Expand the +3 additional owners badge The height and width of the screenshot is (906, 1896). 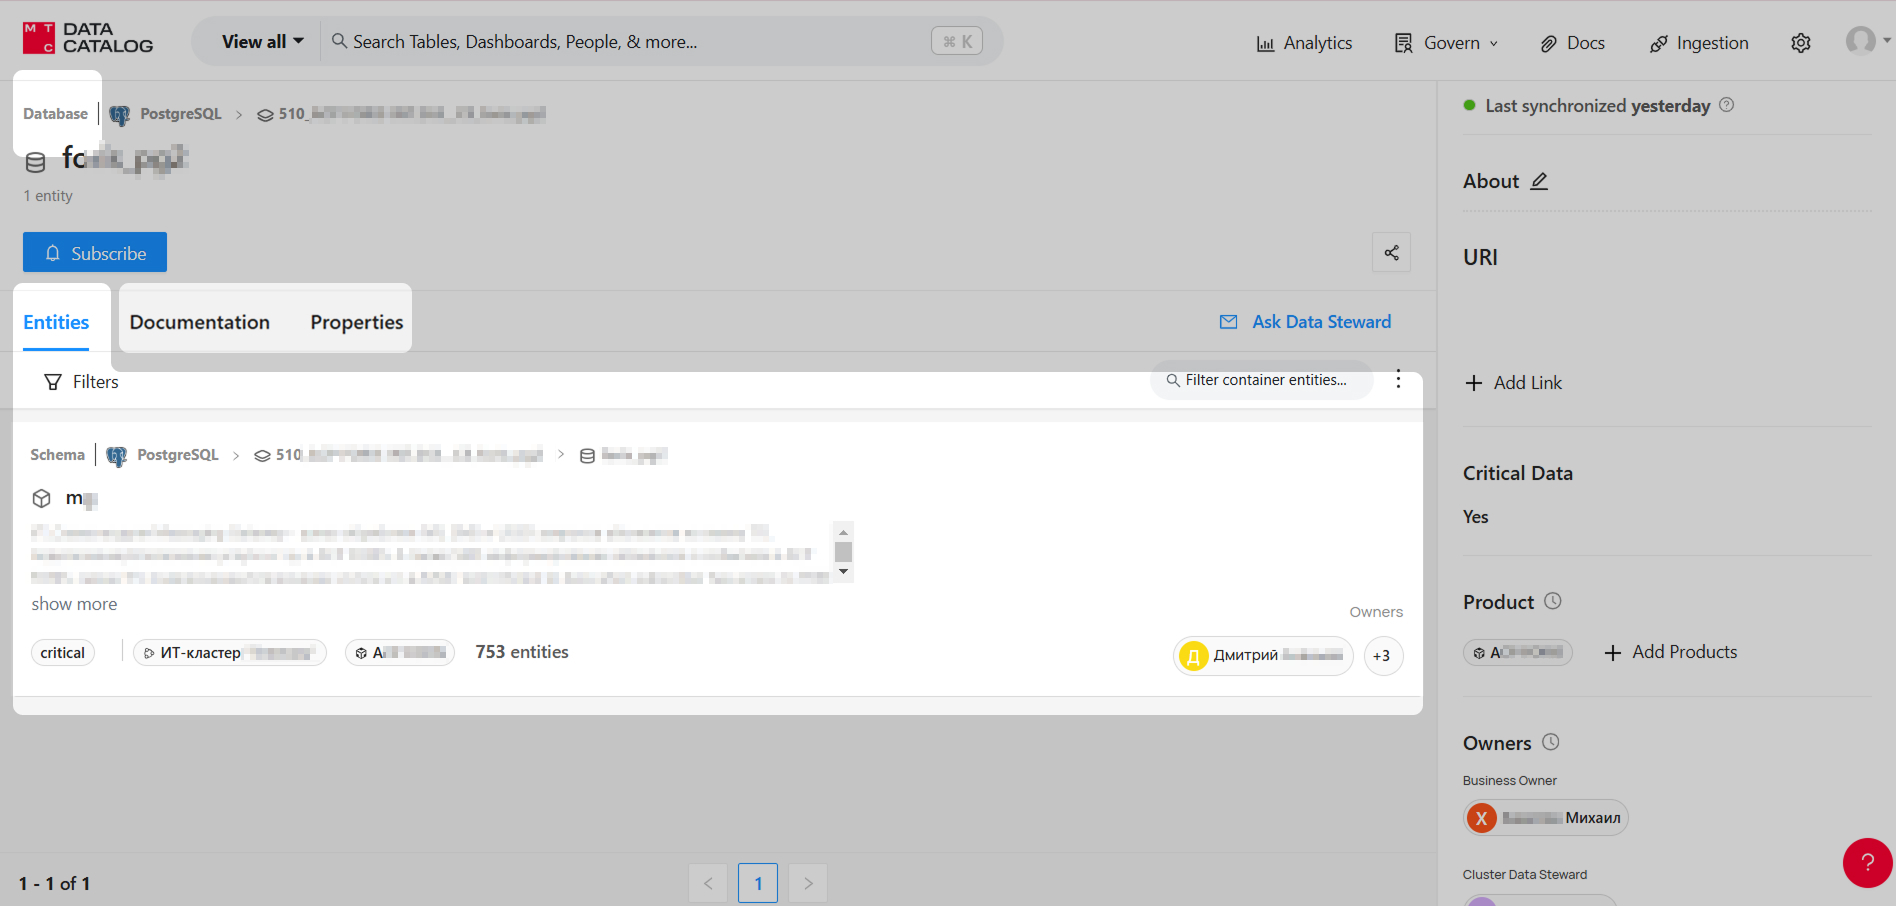1382,656
